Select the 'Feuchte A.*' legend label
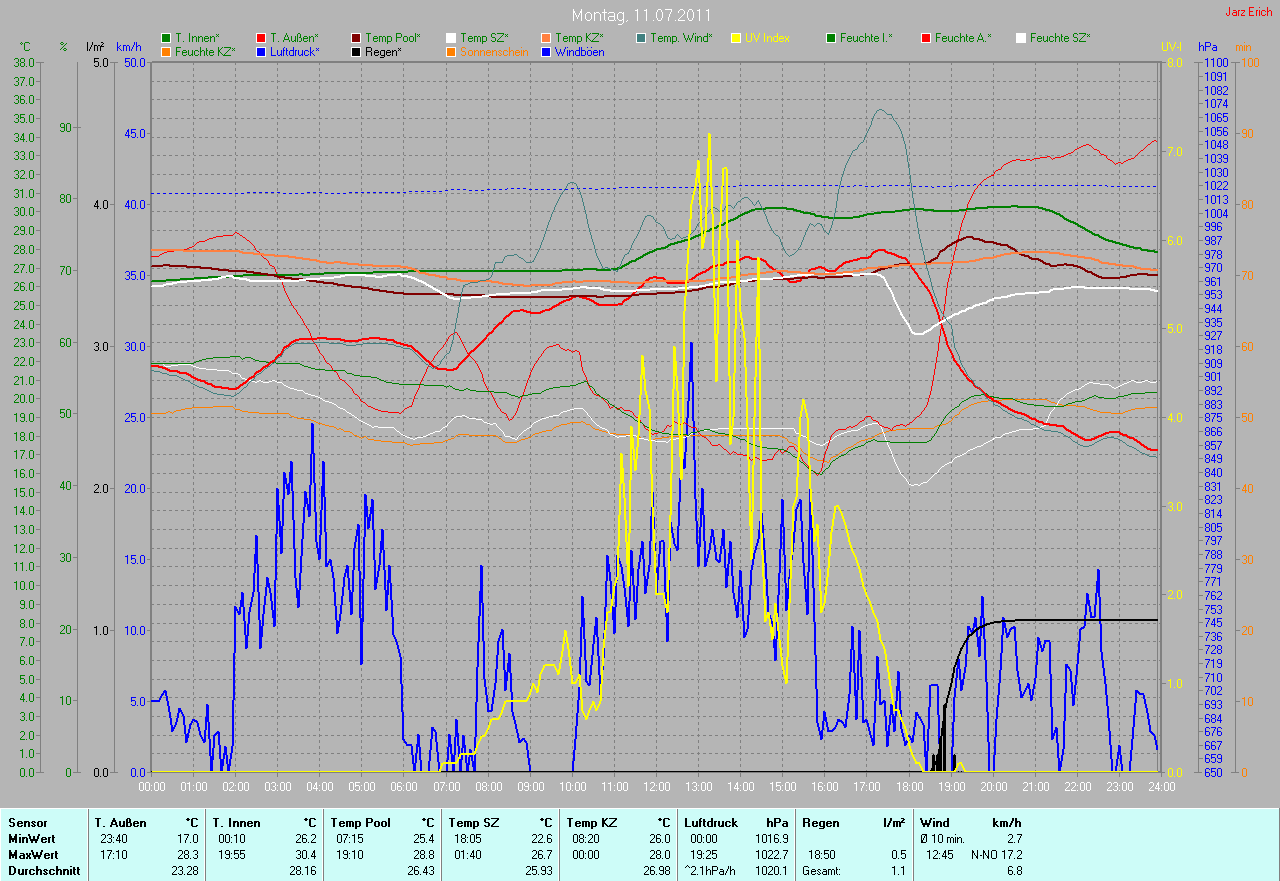1280x881 pixels. coord(964,38)
